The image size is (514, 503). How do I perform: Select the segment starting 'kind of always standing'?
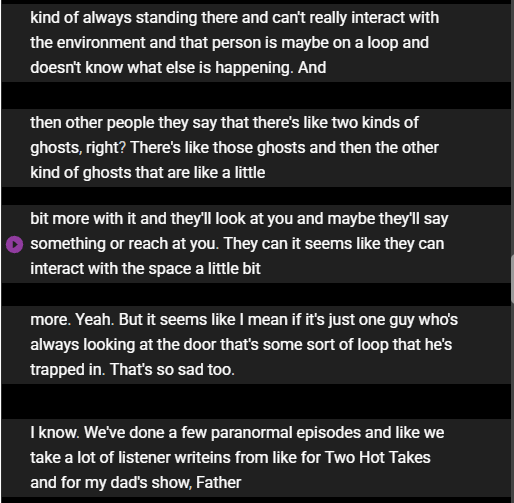(256, 43)
